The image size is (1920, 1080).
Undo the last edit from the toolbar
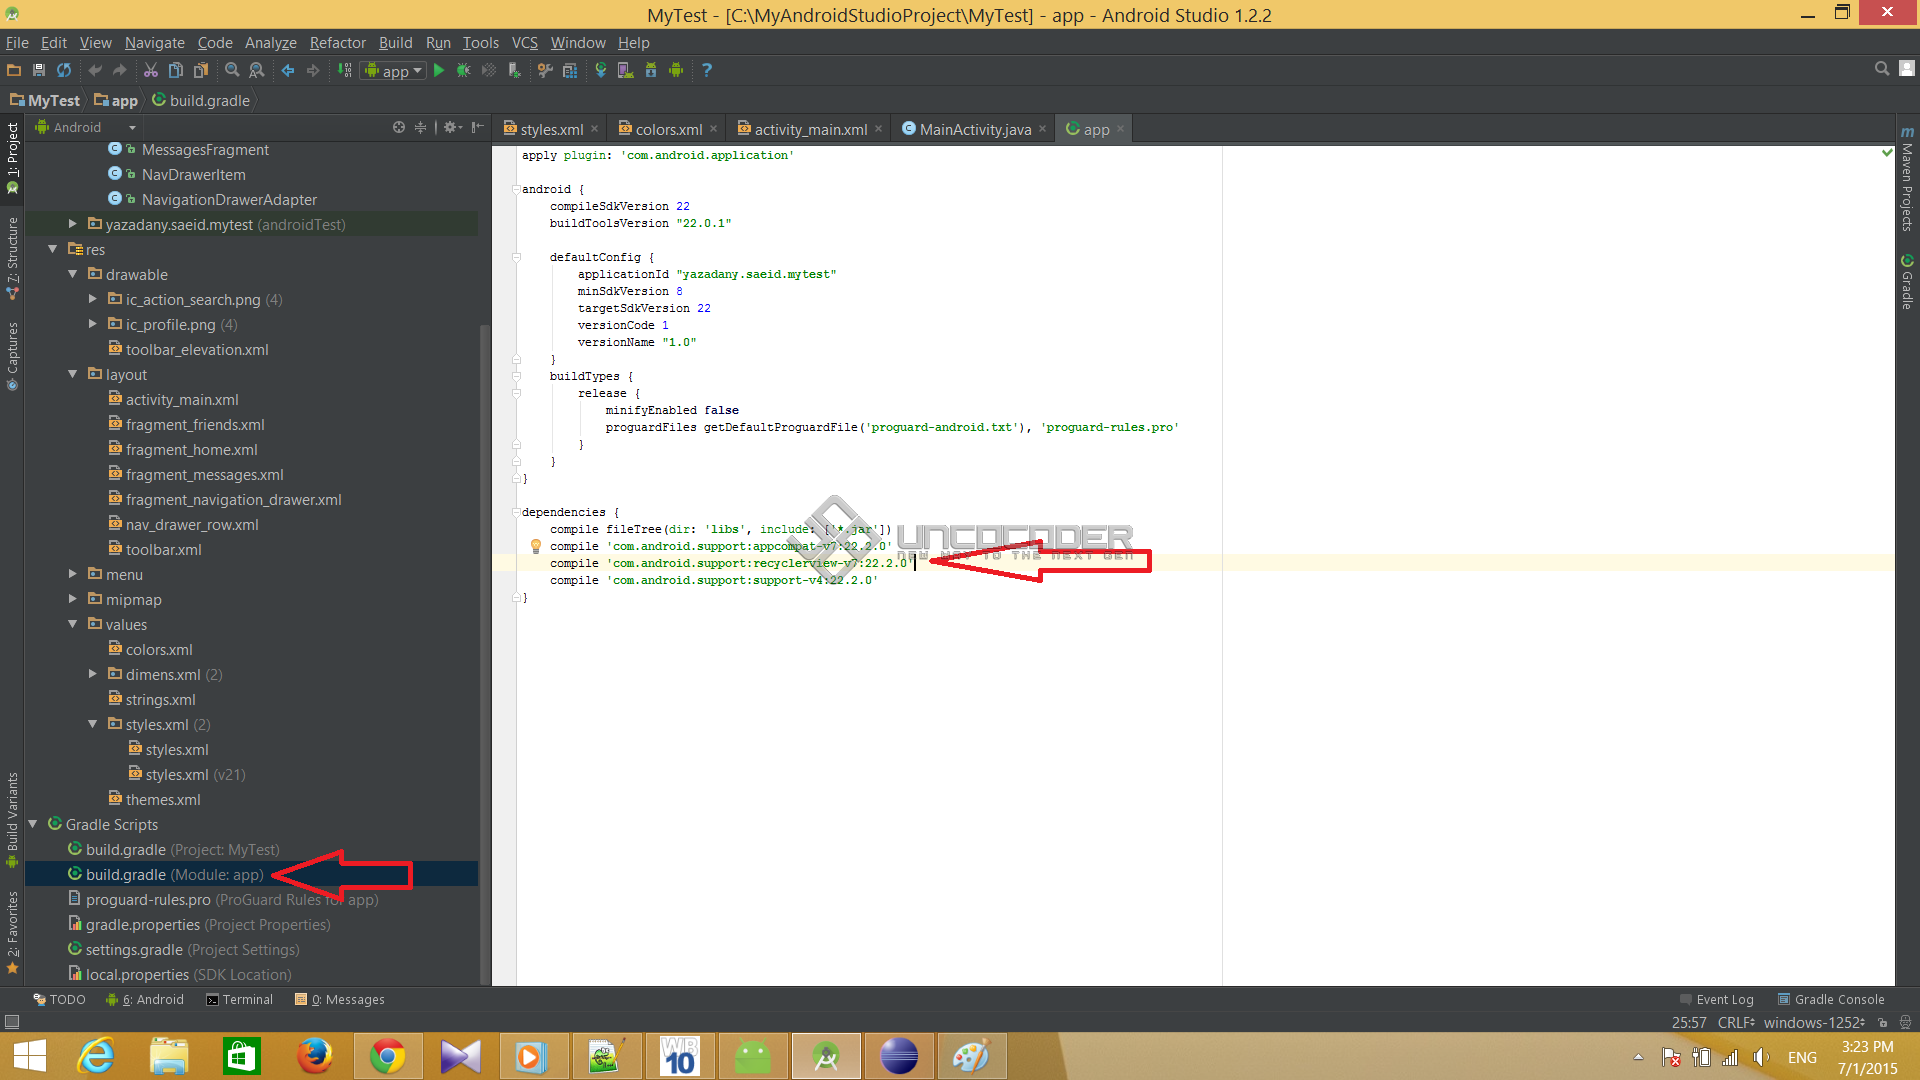click(x=95, y=70)
